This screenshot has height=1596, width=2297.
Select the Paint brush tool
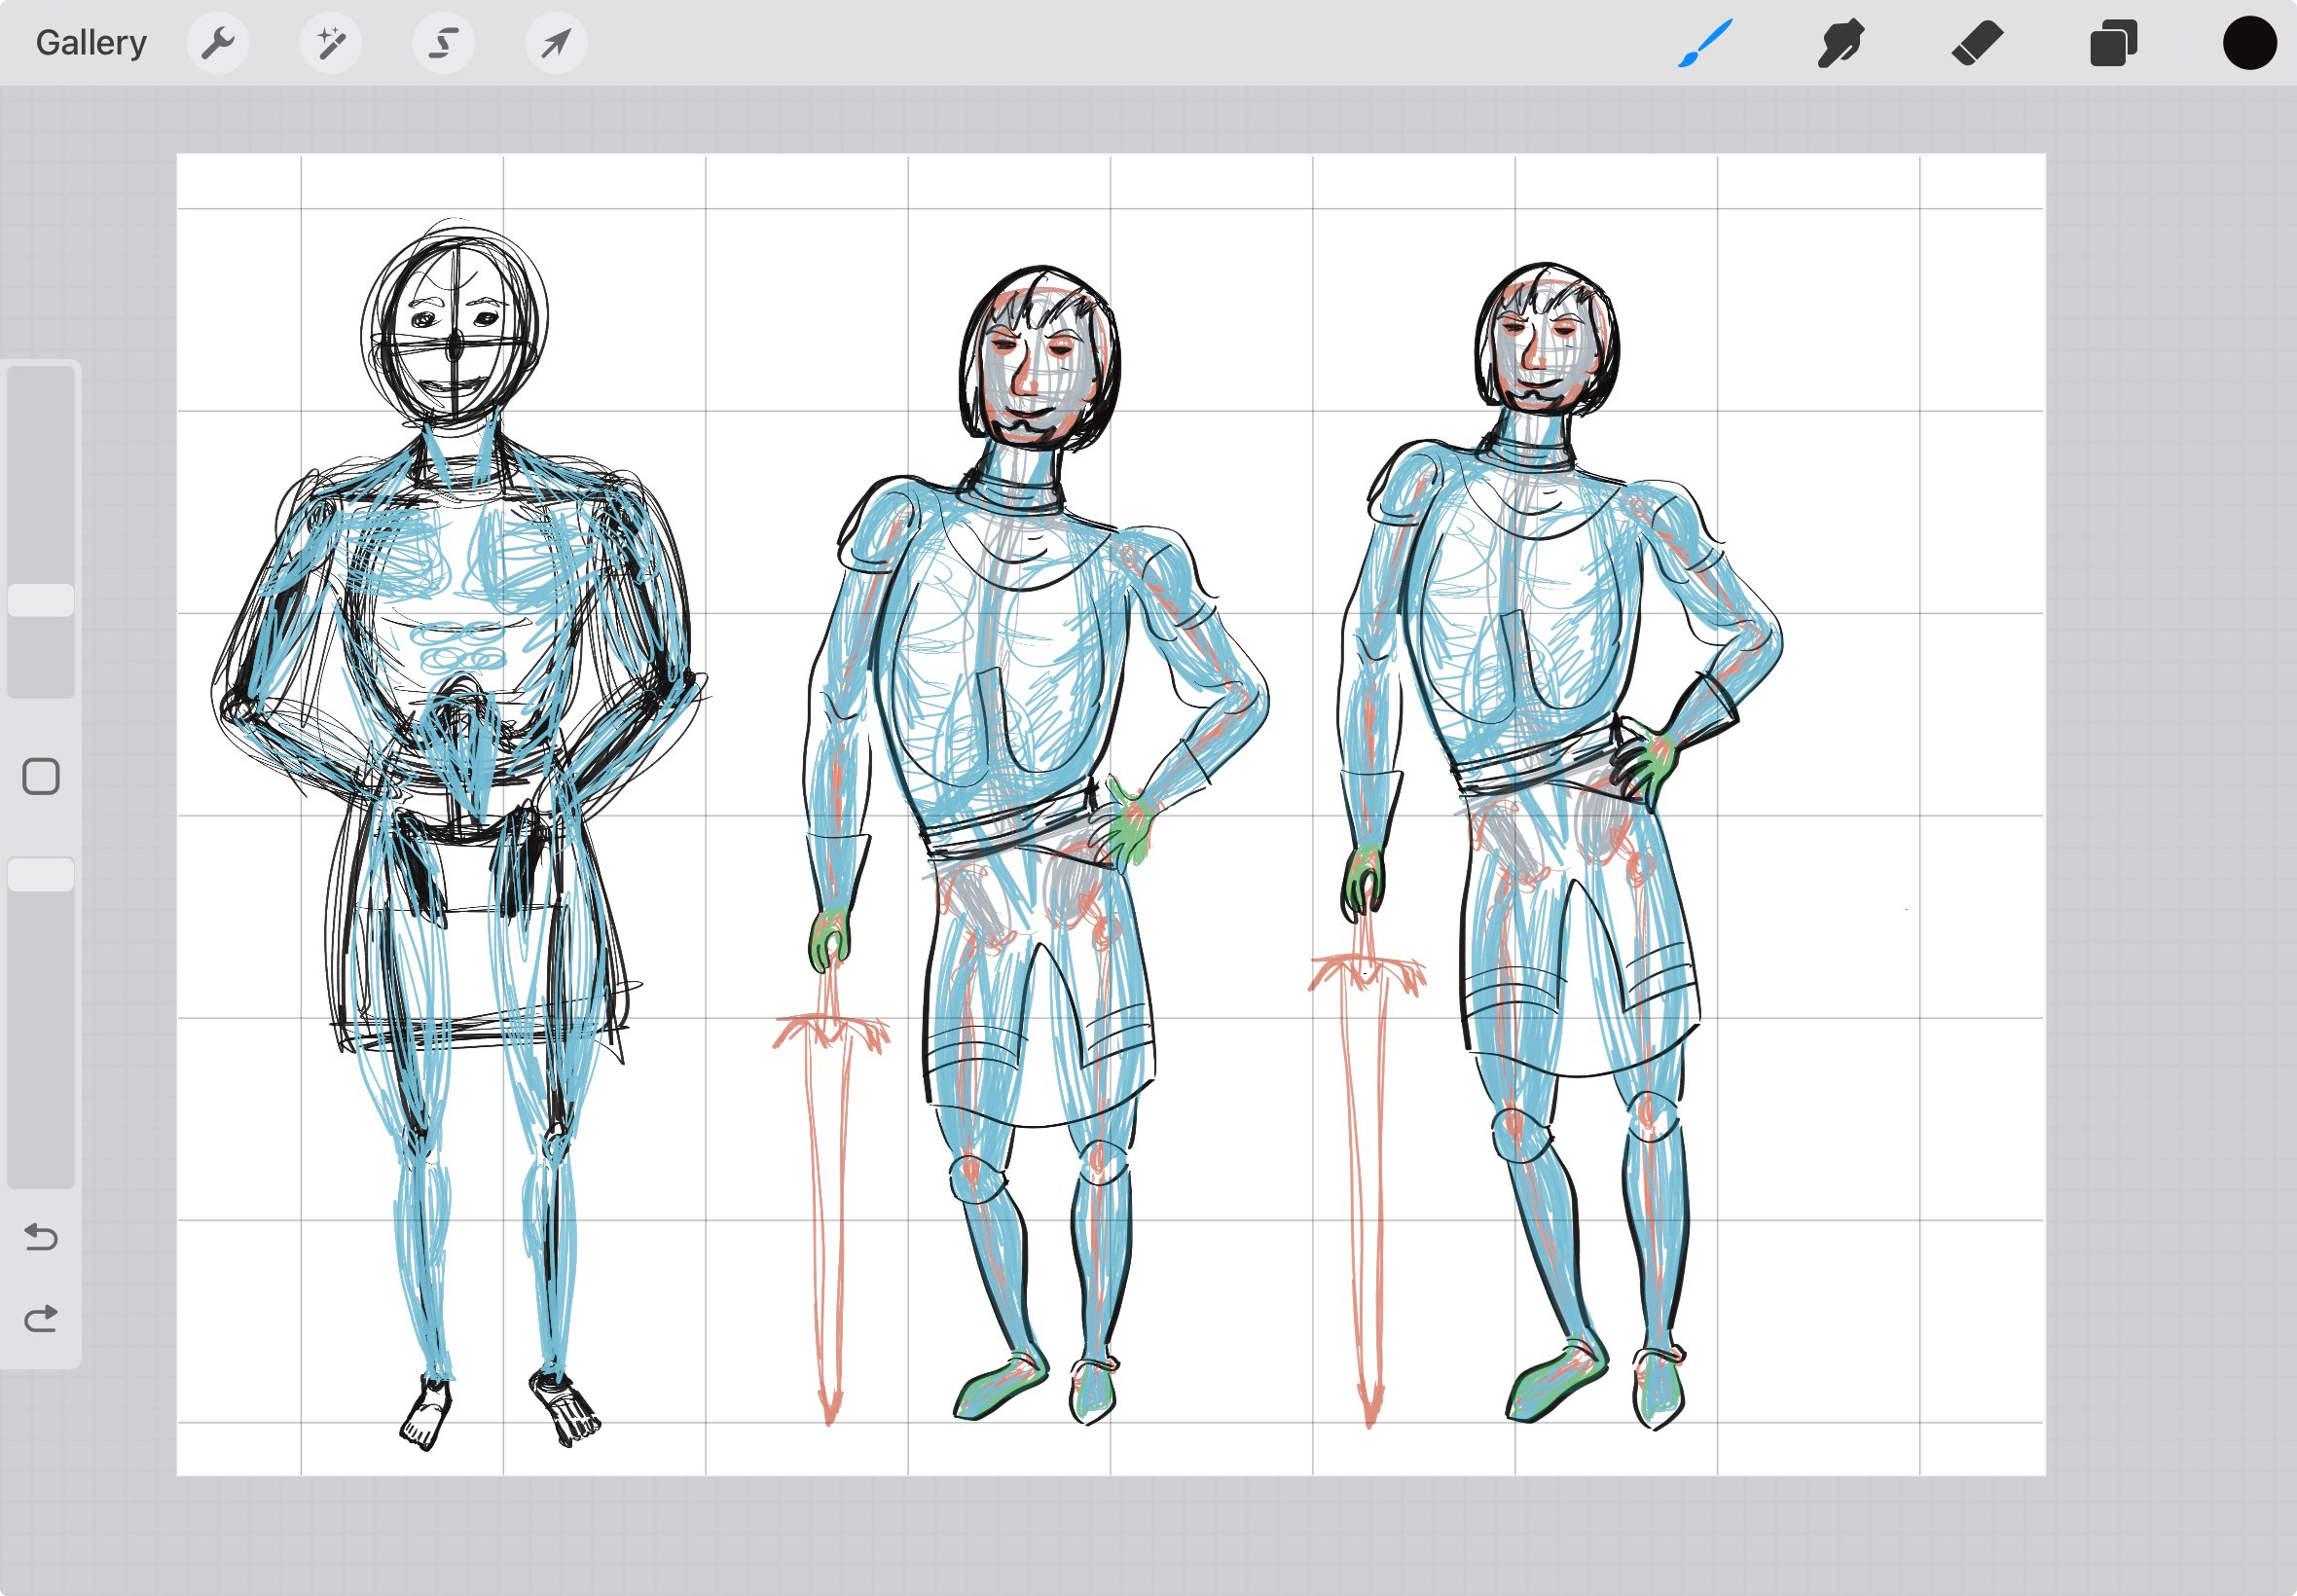(1705, 43)
